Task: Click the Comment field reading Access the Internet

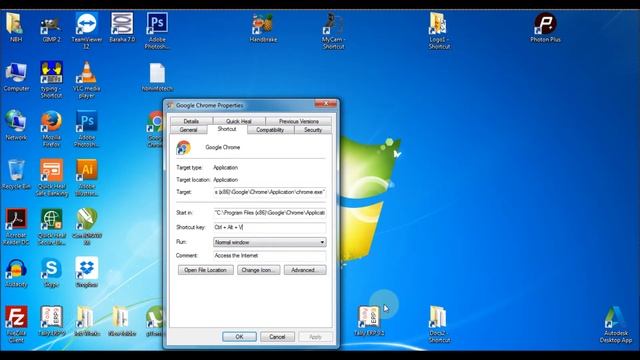Action: click(269, 256)
